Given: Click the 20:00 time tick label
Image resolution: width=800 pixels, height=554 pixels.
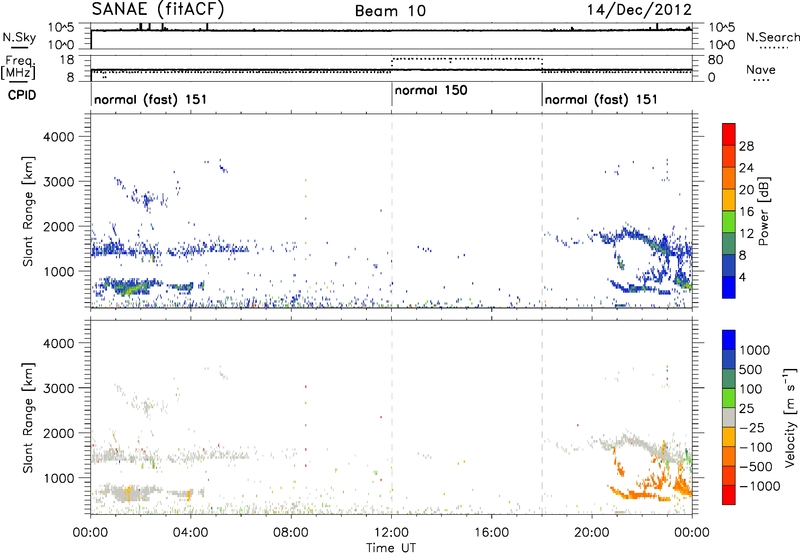Looking at the screenshot, I should 592,533.
